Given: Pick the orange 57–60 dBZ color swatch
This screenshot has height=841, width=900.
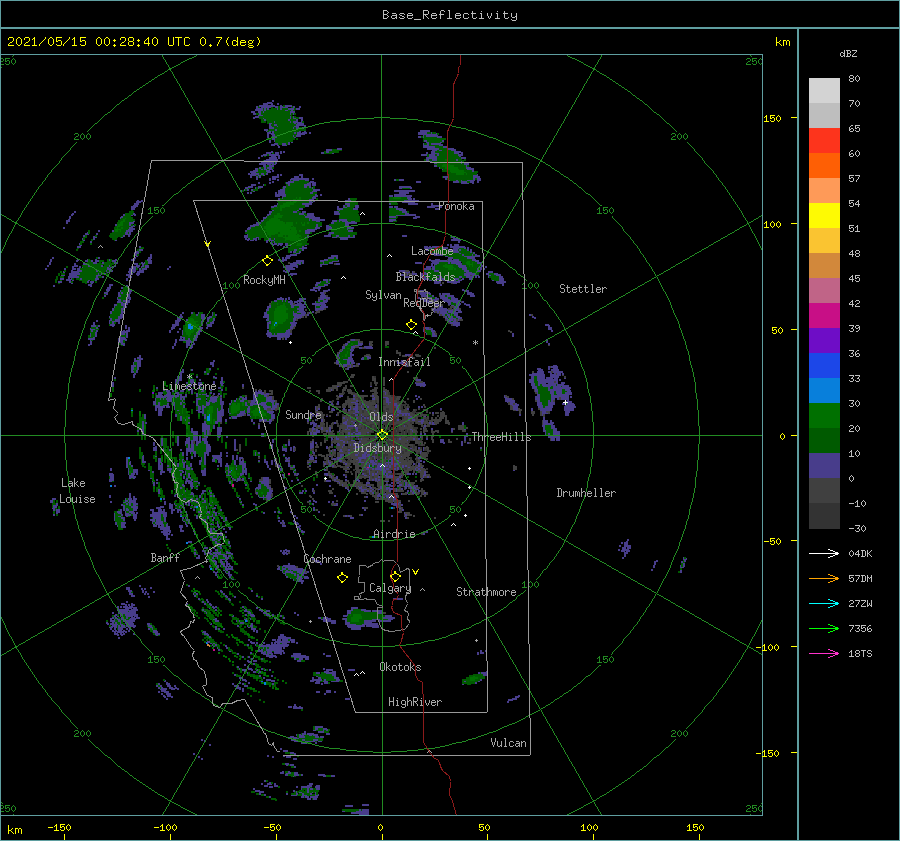Looking at the screenshot, I should 824,166.
